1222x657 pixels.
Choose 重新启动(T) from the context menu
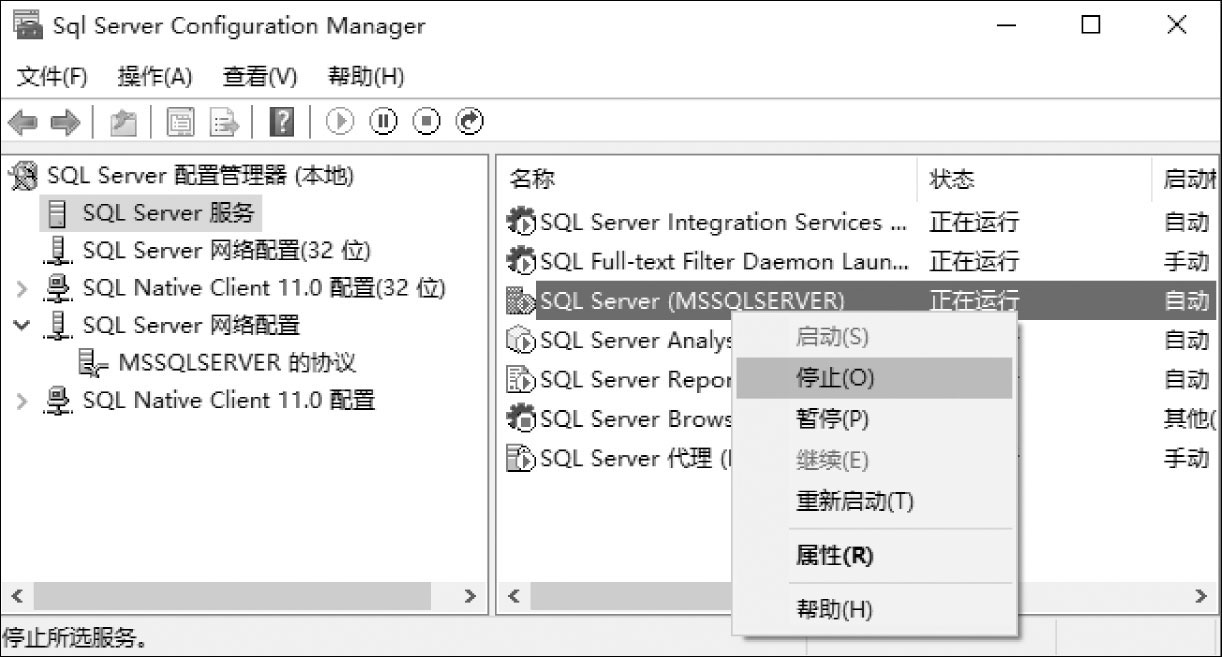click(874, 501)
